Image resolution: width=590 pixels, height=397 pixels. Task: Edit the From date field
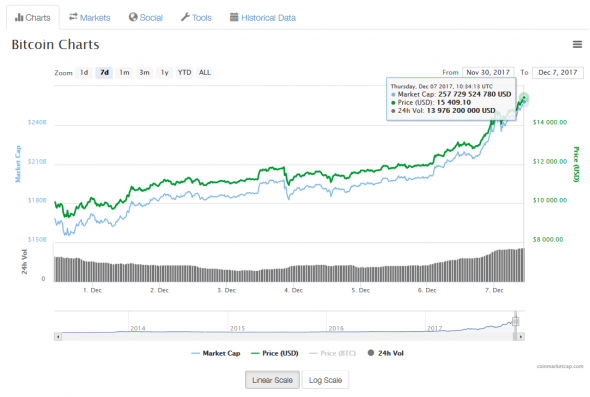pyautogui.click(x=488, y=72)
